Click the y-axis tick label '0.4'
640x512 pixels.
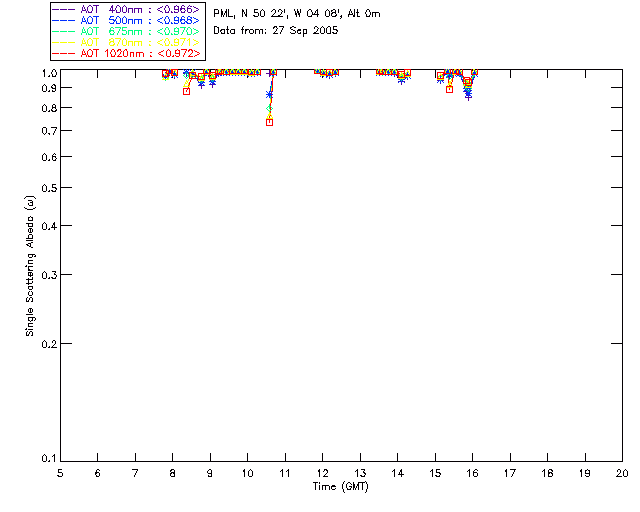tap(49, 226)
